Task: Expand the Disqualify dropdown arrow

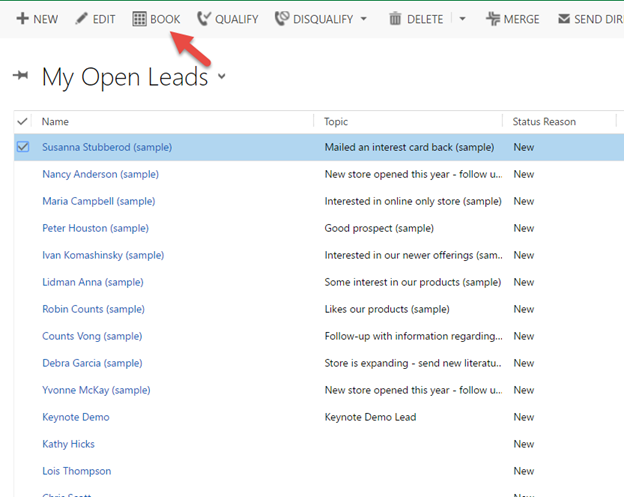Action: click(364, 19)
